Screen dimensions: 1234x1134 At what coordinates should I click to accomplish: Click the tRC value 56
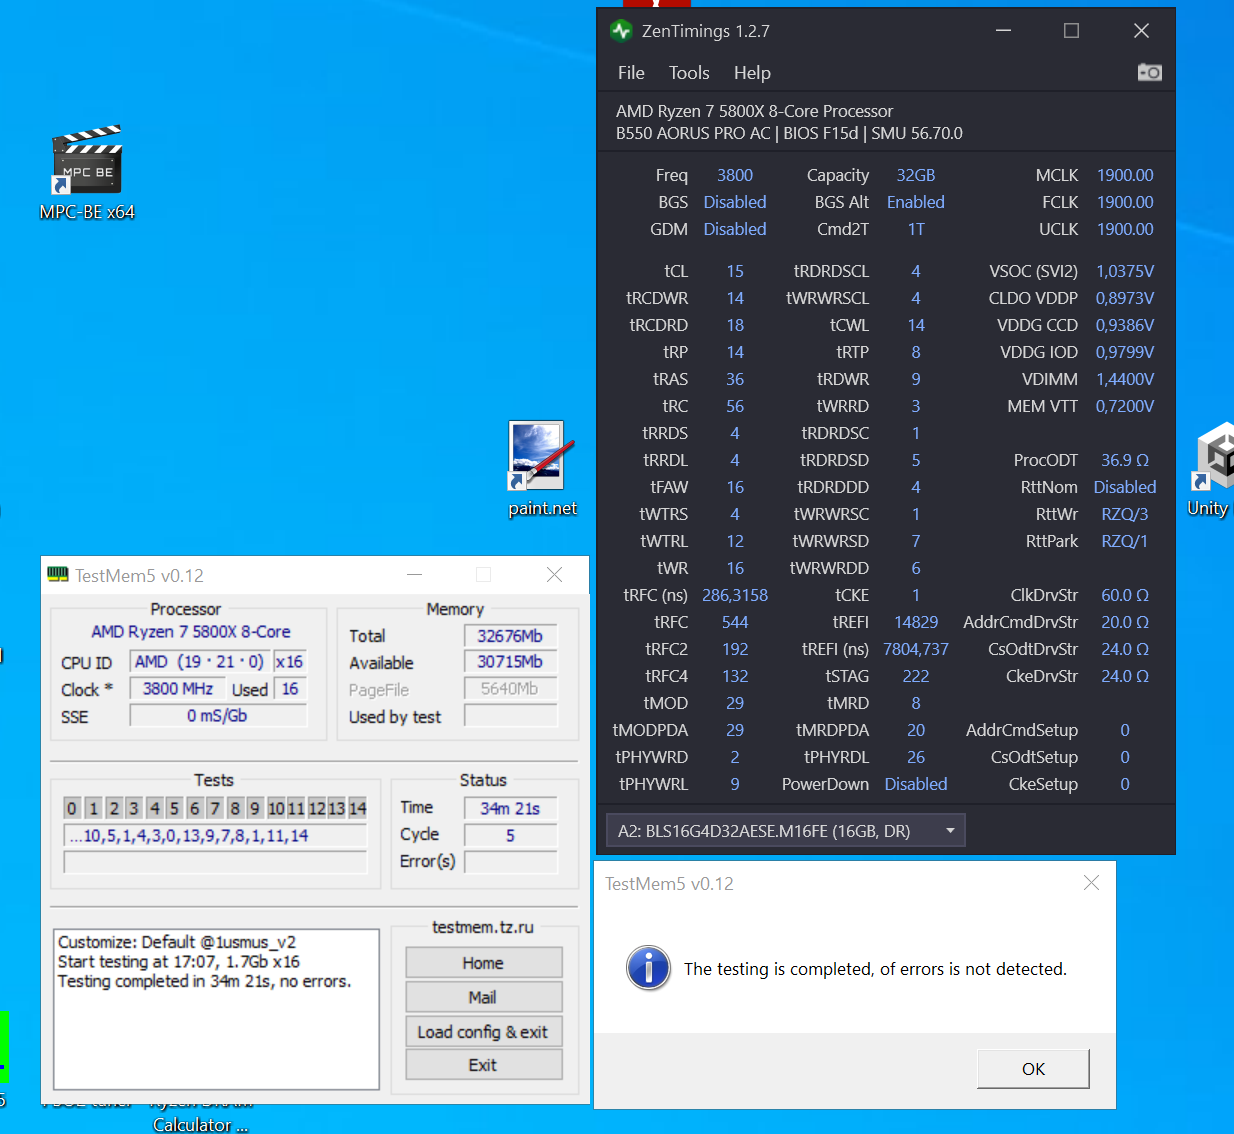click(x=735, y=406)
